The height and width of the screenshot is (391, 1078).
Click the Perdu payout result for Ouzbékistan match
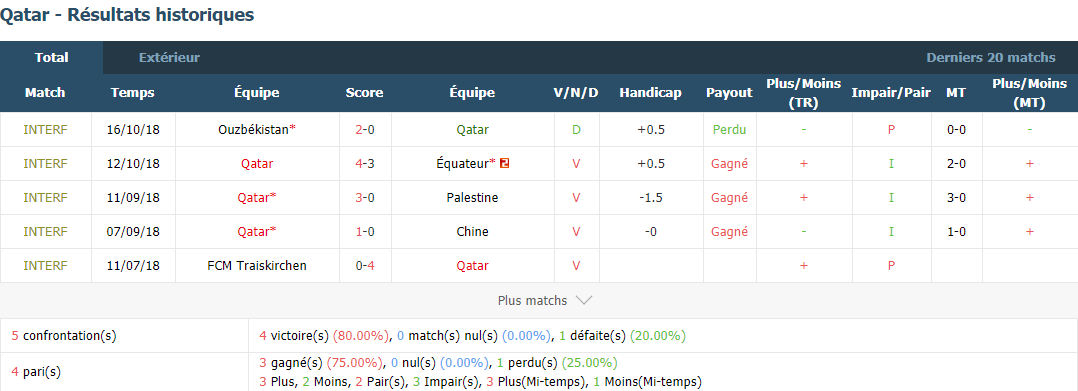coord(729,129)
